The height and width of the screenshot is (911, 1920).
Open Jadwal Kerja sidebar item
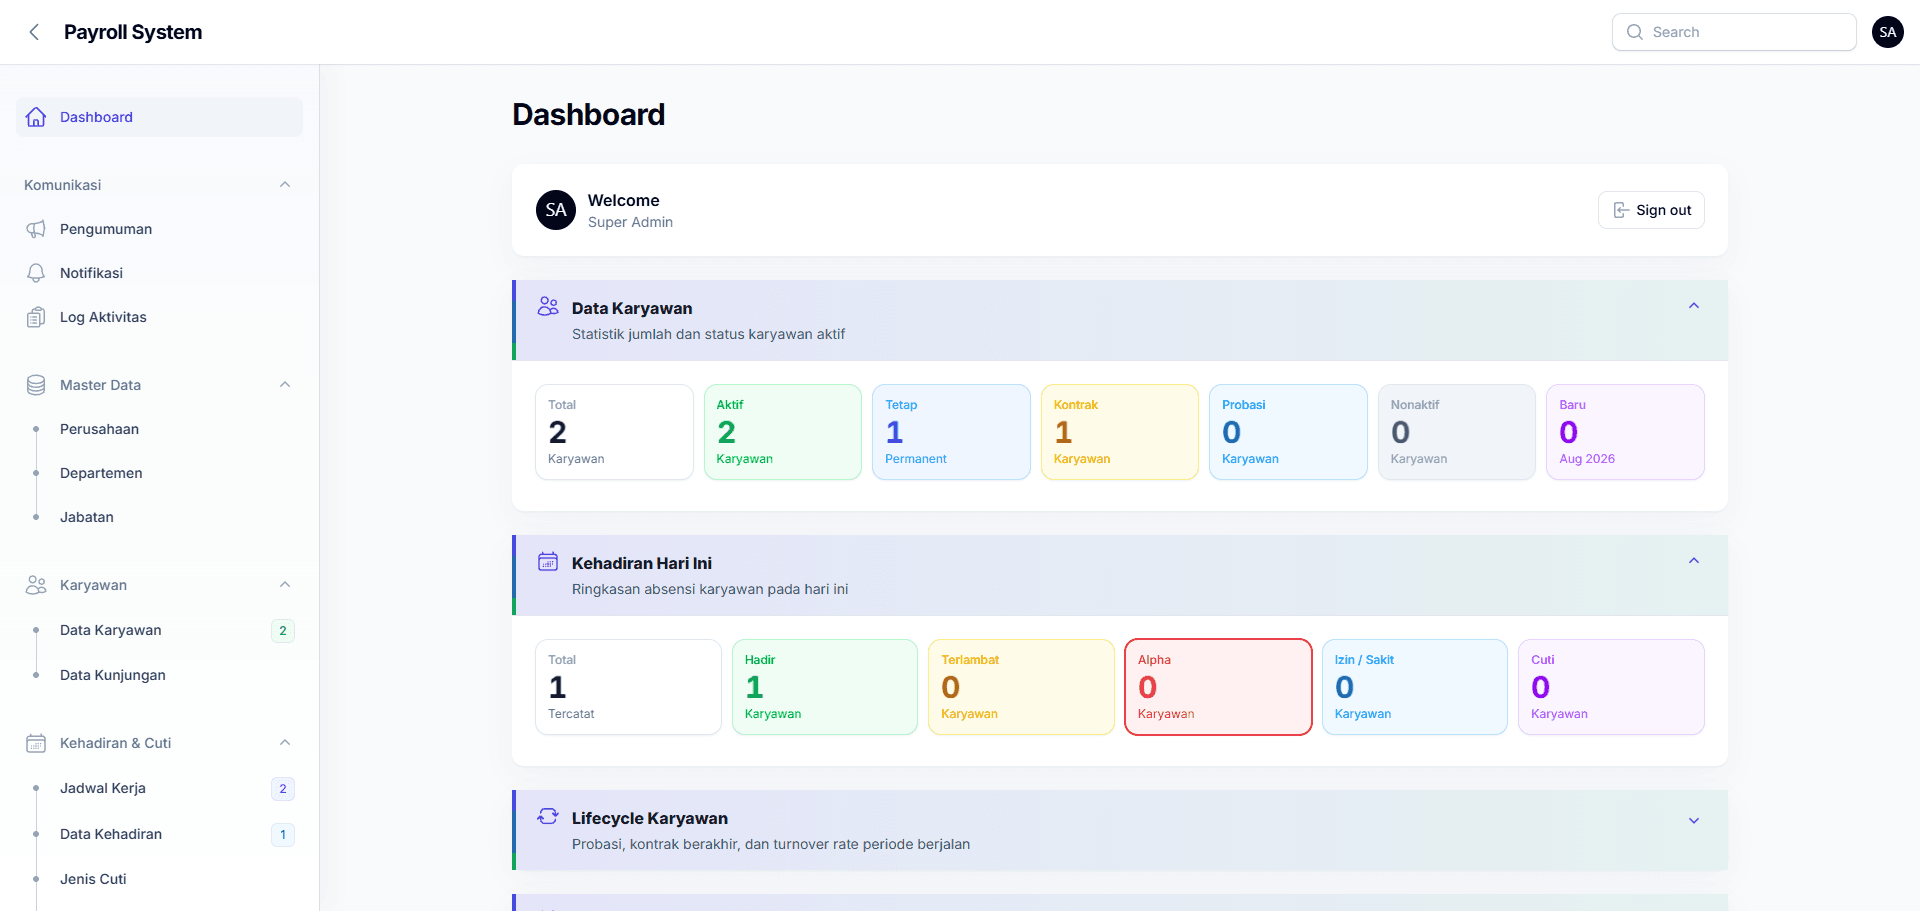[x=159, y=788]
